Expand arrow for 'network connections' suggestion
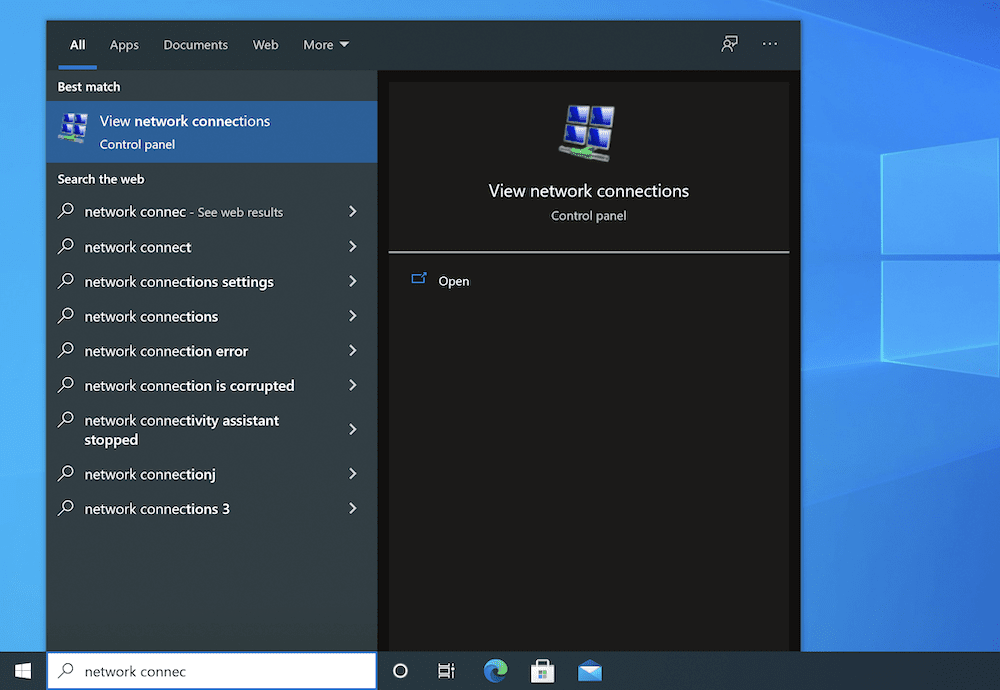This screenshot has height=690, width=1000. [x=353, y=316]
